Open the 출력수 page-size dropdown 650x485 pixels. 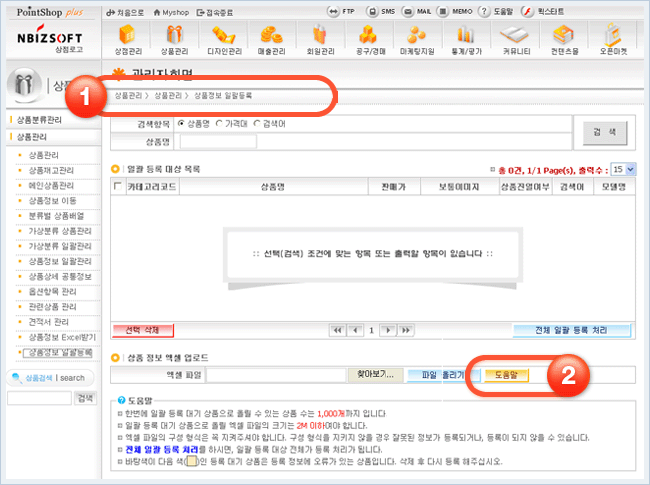(622, 170)
